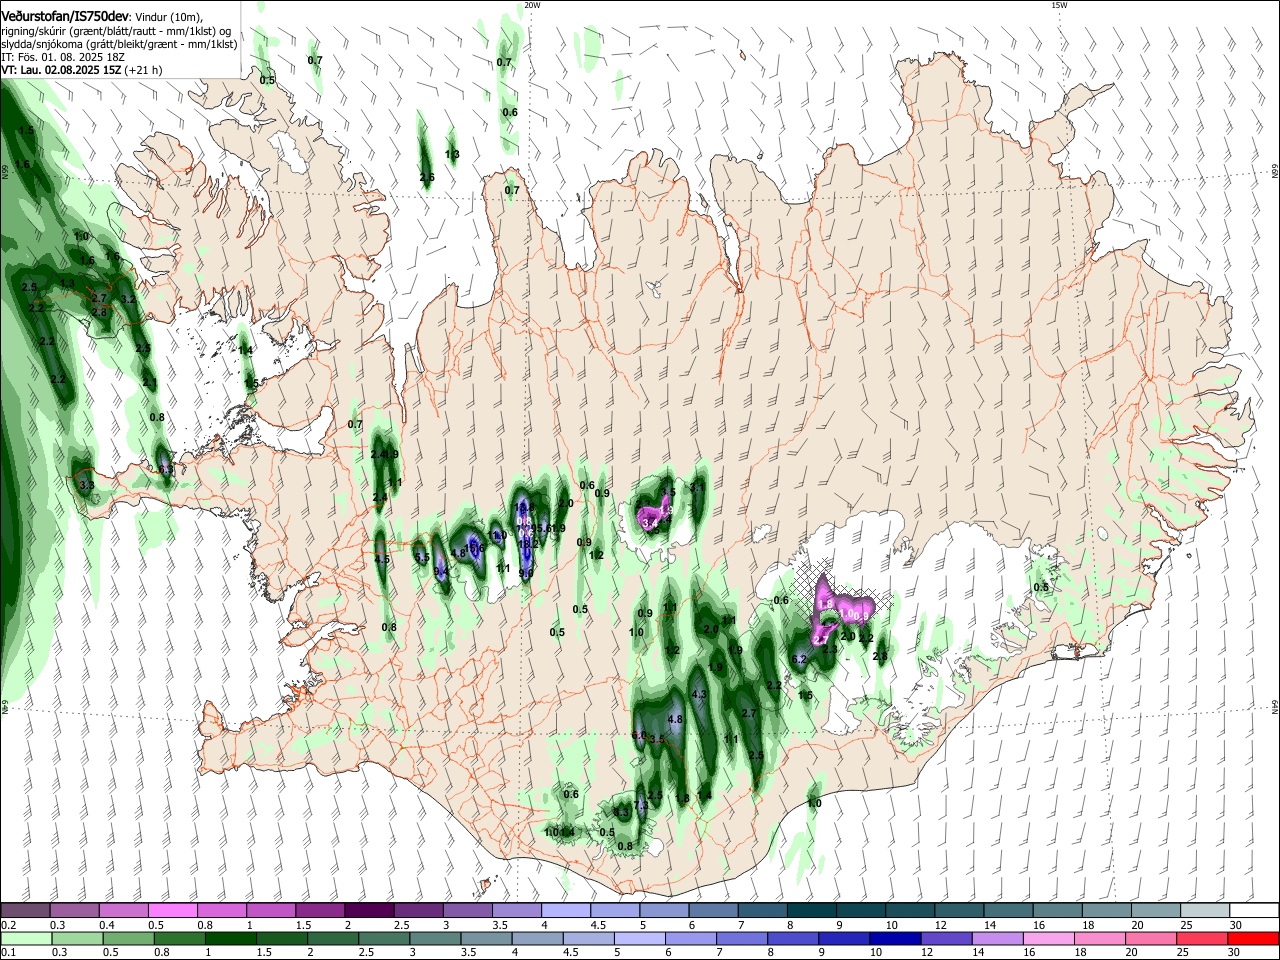The width and height of the screenshot is (1280, 960).
Task: Select the 'IT: Fös. 01. 08. 2025 18Z' line
Action: [63, 57]
